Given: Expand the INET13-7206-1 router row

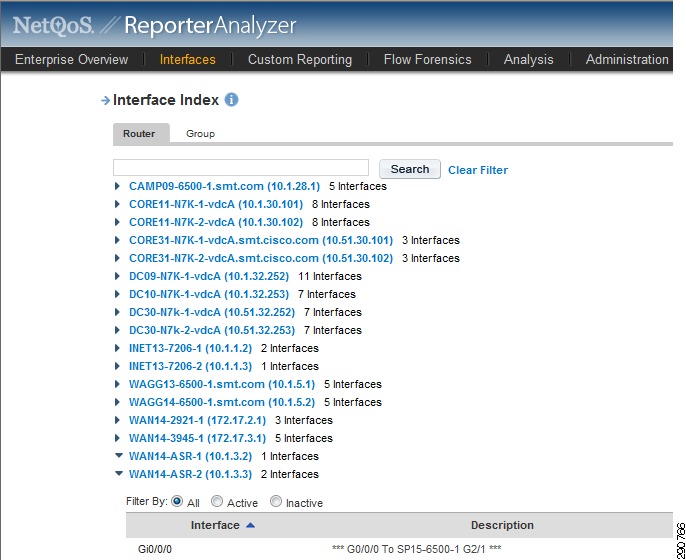Looking at the screenshot, I should [117, 348].
